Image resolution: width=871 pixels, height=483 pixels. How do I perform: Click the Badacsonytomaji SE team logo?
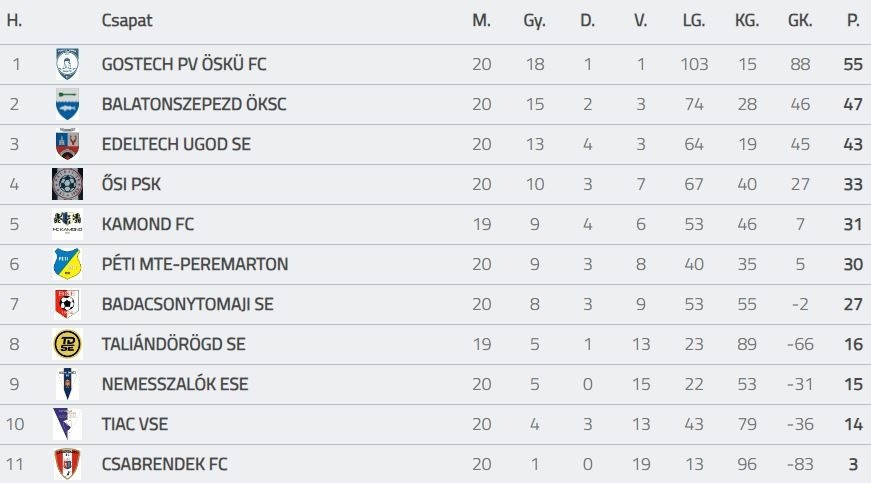(67, 305)
